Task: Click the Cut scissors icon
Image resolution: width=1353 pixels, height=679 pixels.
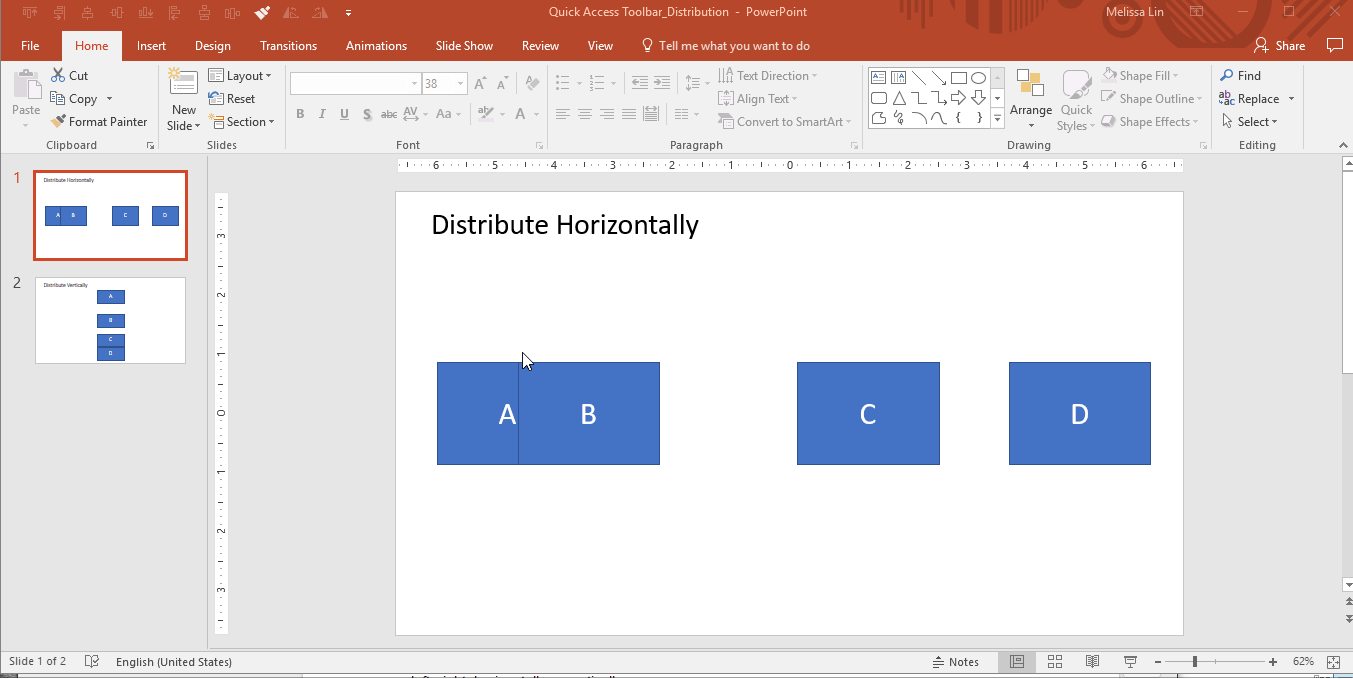Action: tap(58, 76)
